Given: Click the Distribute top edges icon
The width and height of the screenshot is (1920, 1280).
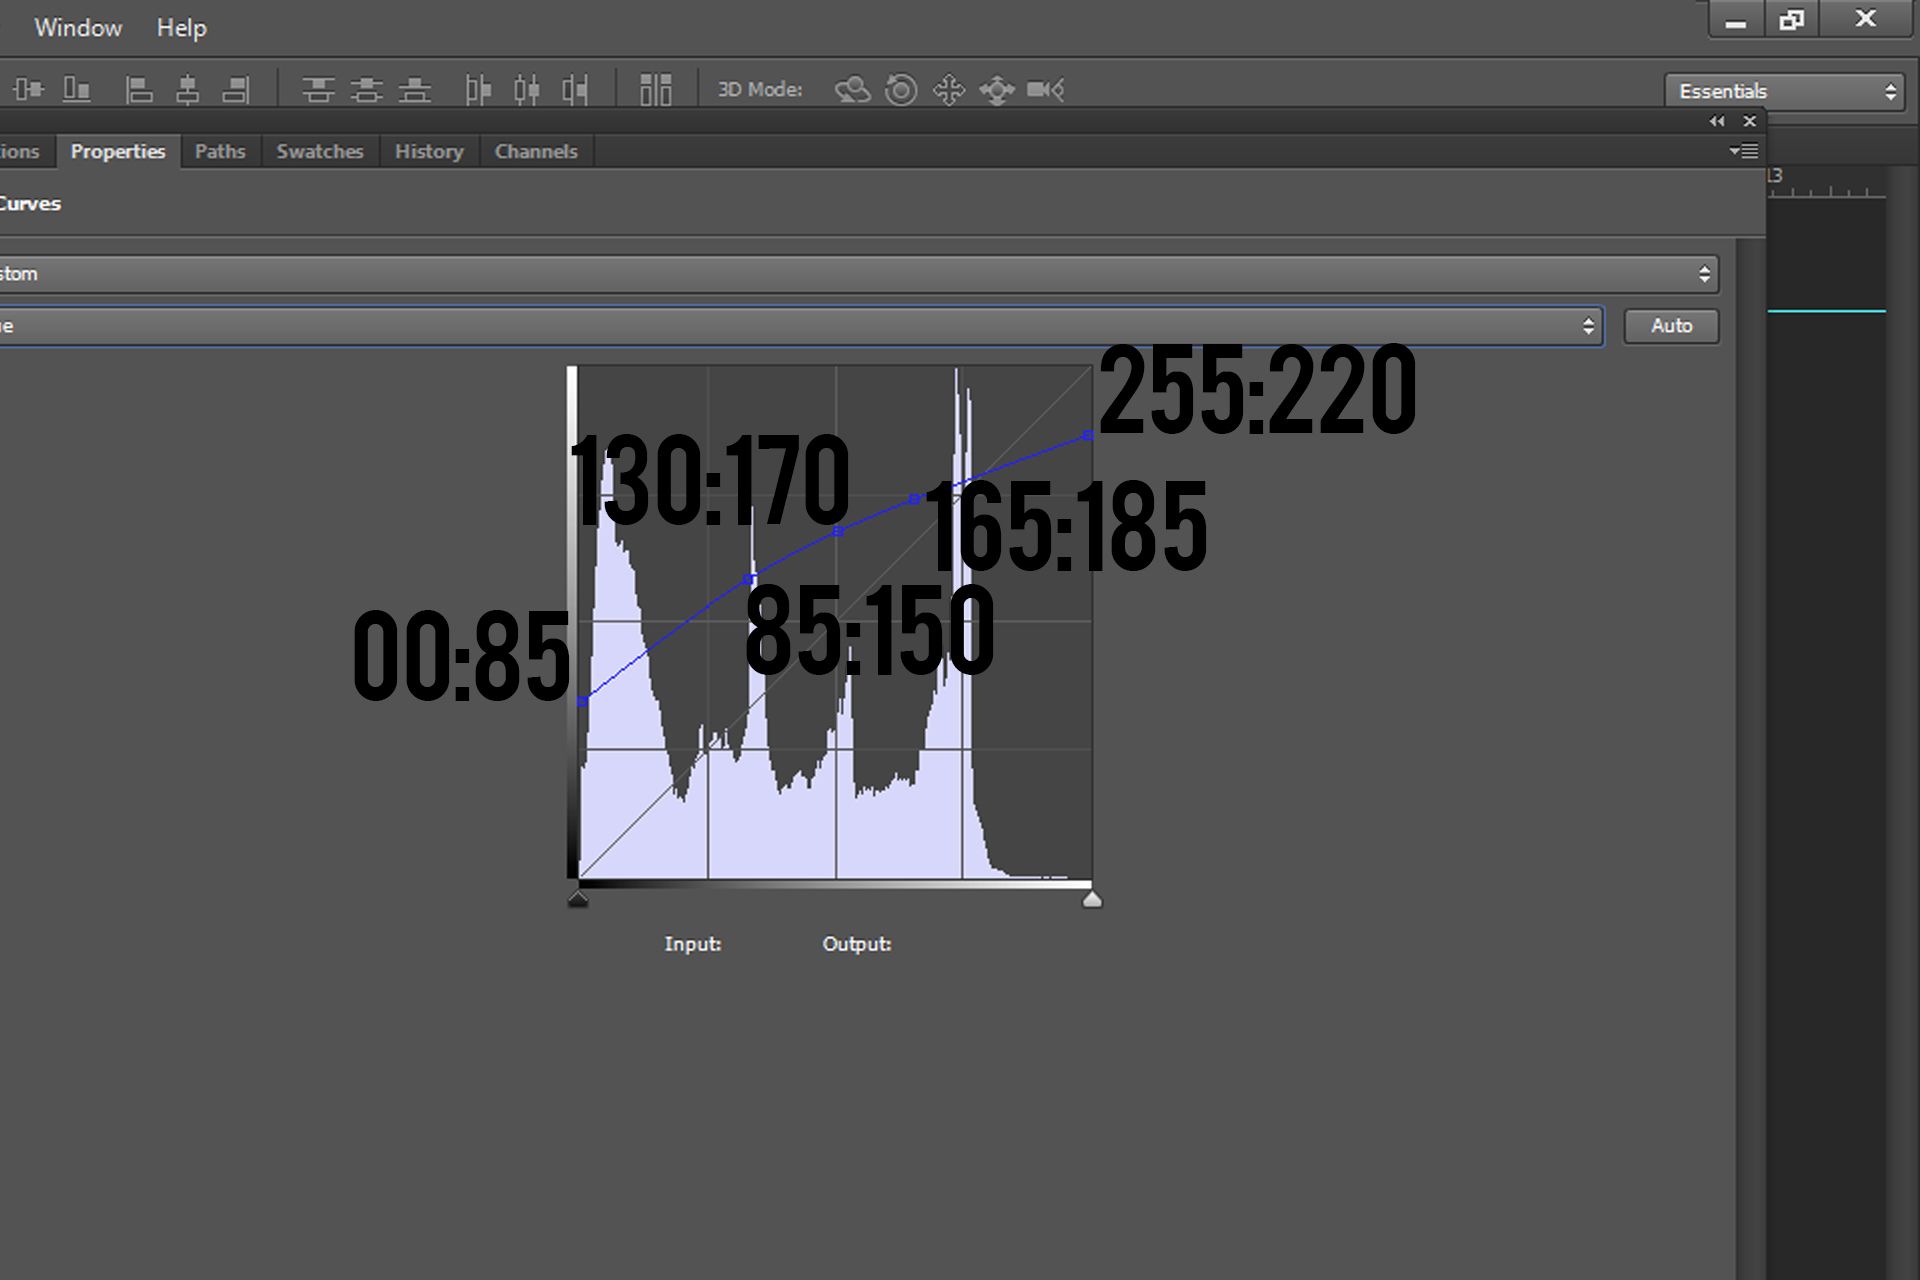Looking at the screenshot, I should pos(318,90).
